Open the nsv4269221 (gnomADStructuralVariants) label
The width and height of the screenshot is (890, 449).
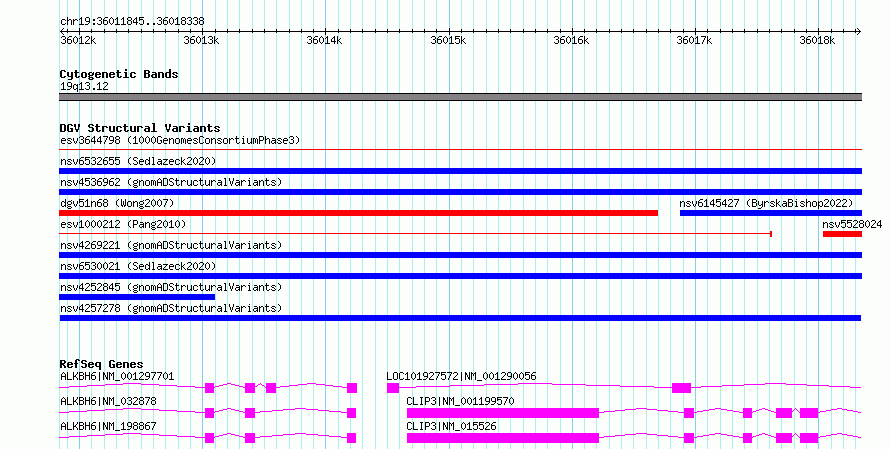[171, 245]
